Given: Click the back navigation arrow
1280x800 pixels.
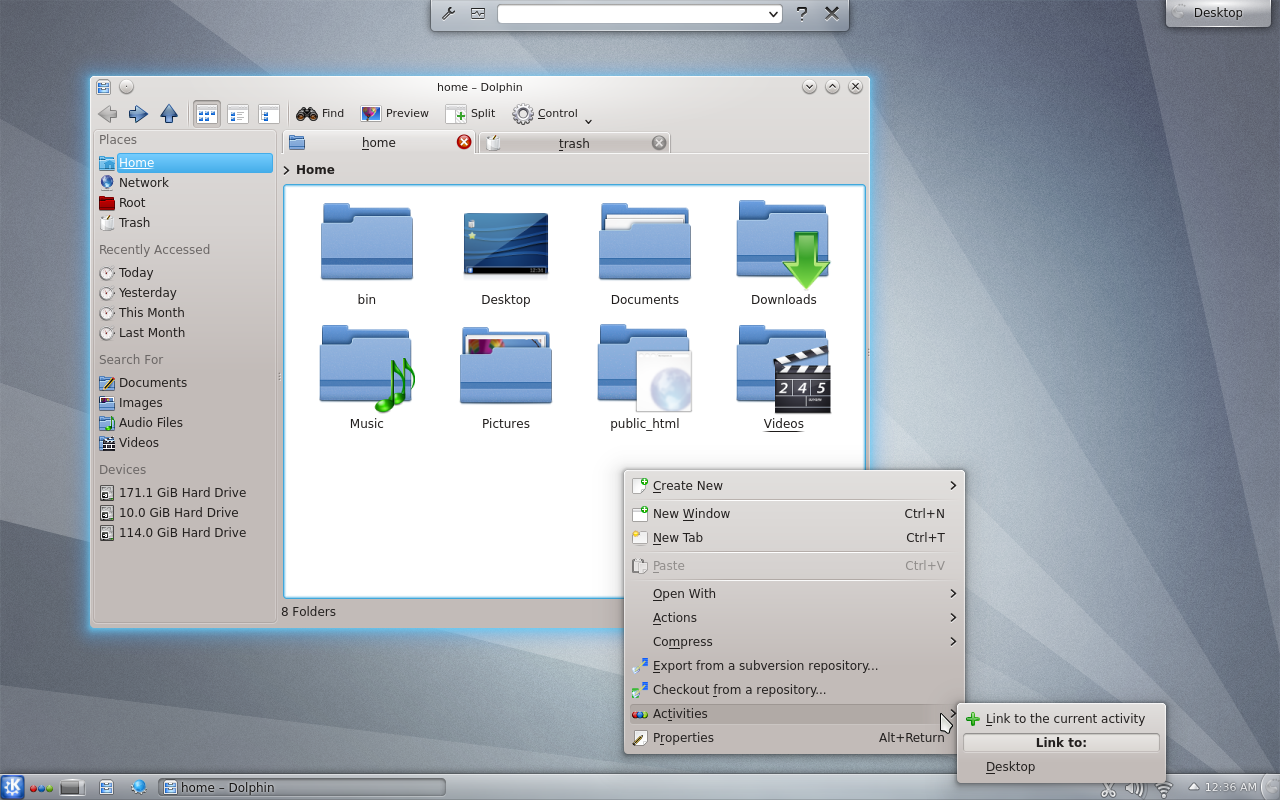Looking at the screenshot, I should [x=107, y=113].
